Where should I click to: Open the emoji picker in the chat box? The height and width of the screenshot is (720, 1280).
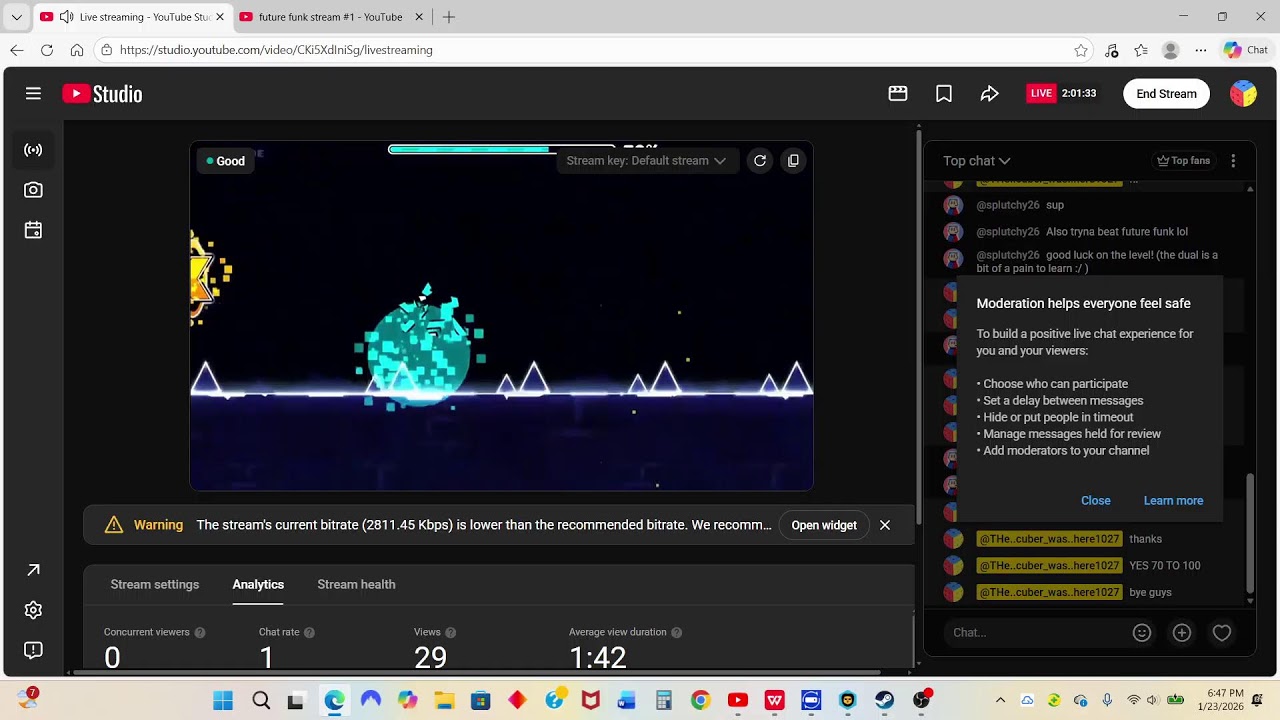(1142, 632)
